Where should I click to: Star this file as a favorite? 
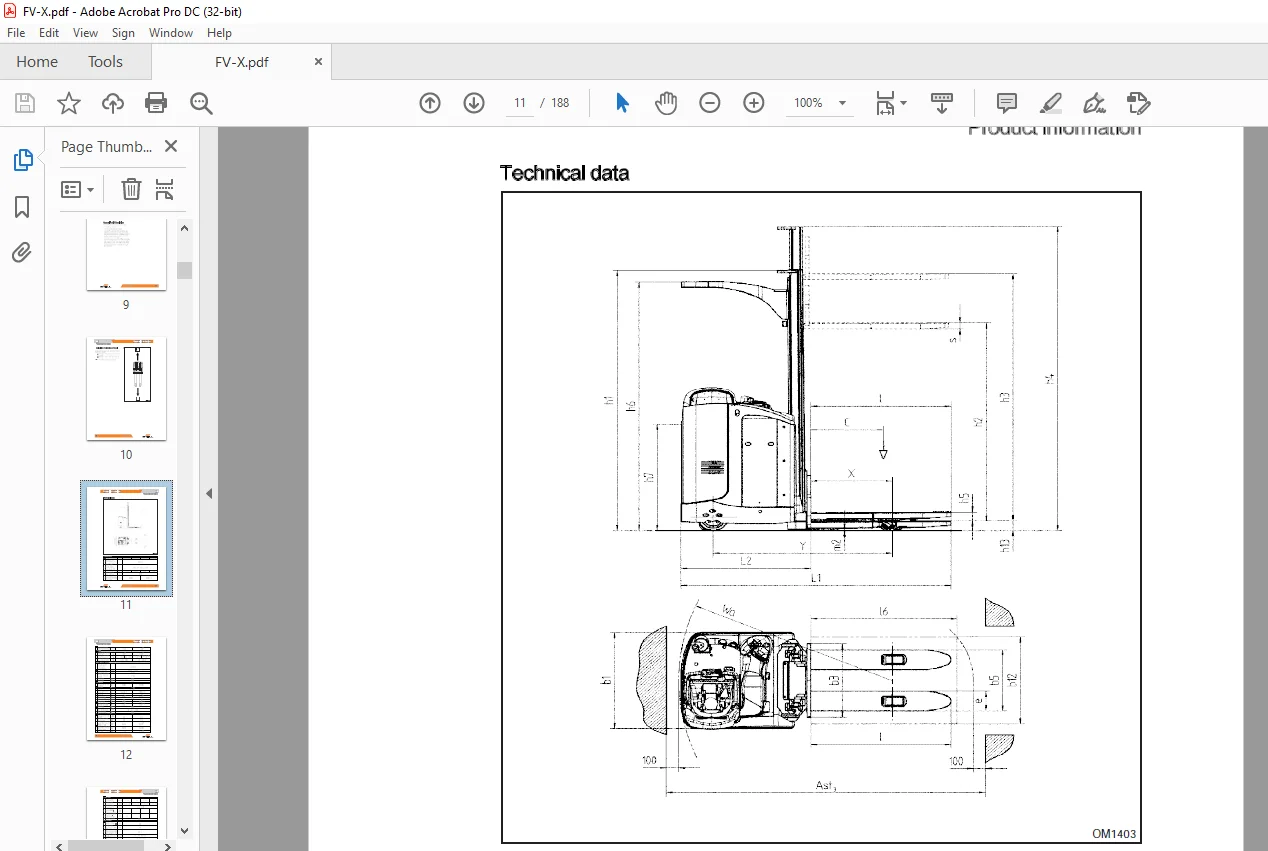pyautogui.click(x=69, y=103)
